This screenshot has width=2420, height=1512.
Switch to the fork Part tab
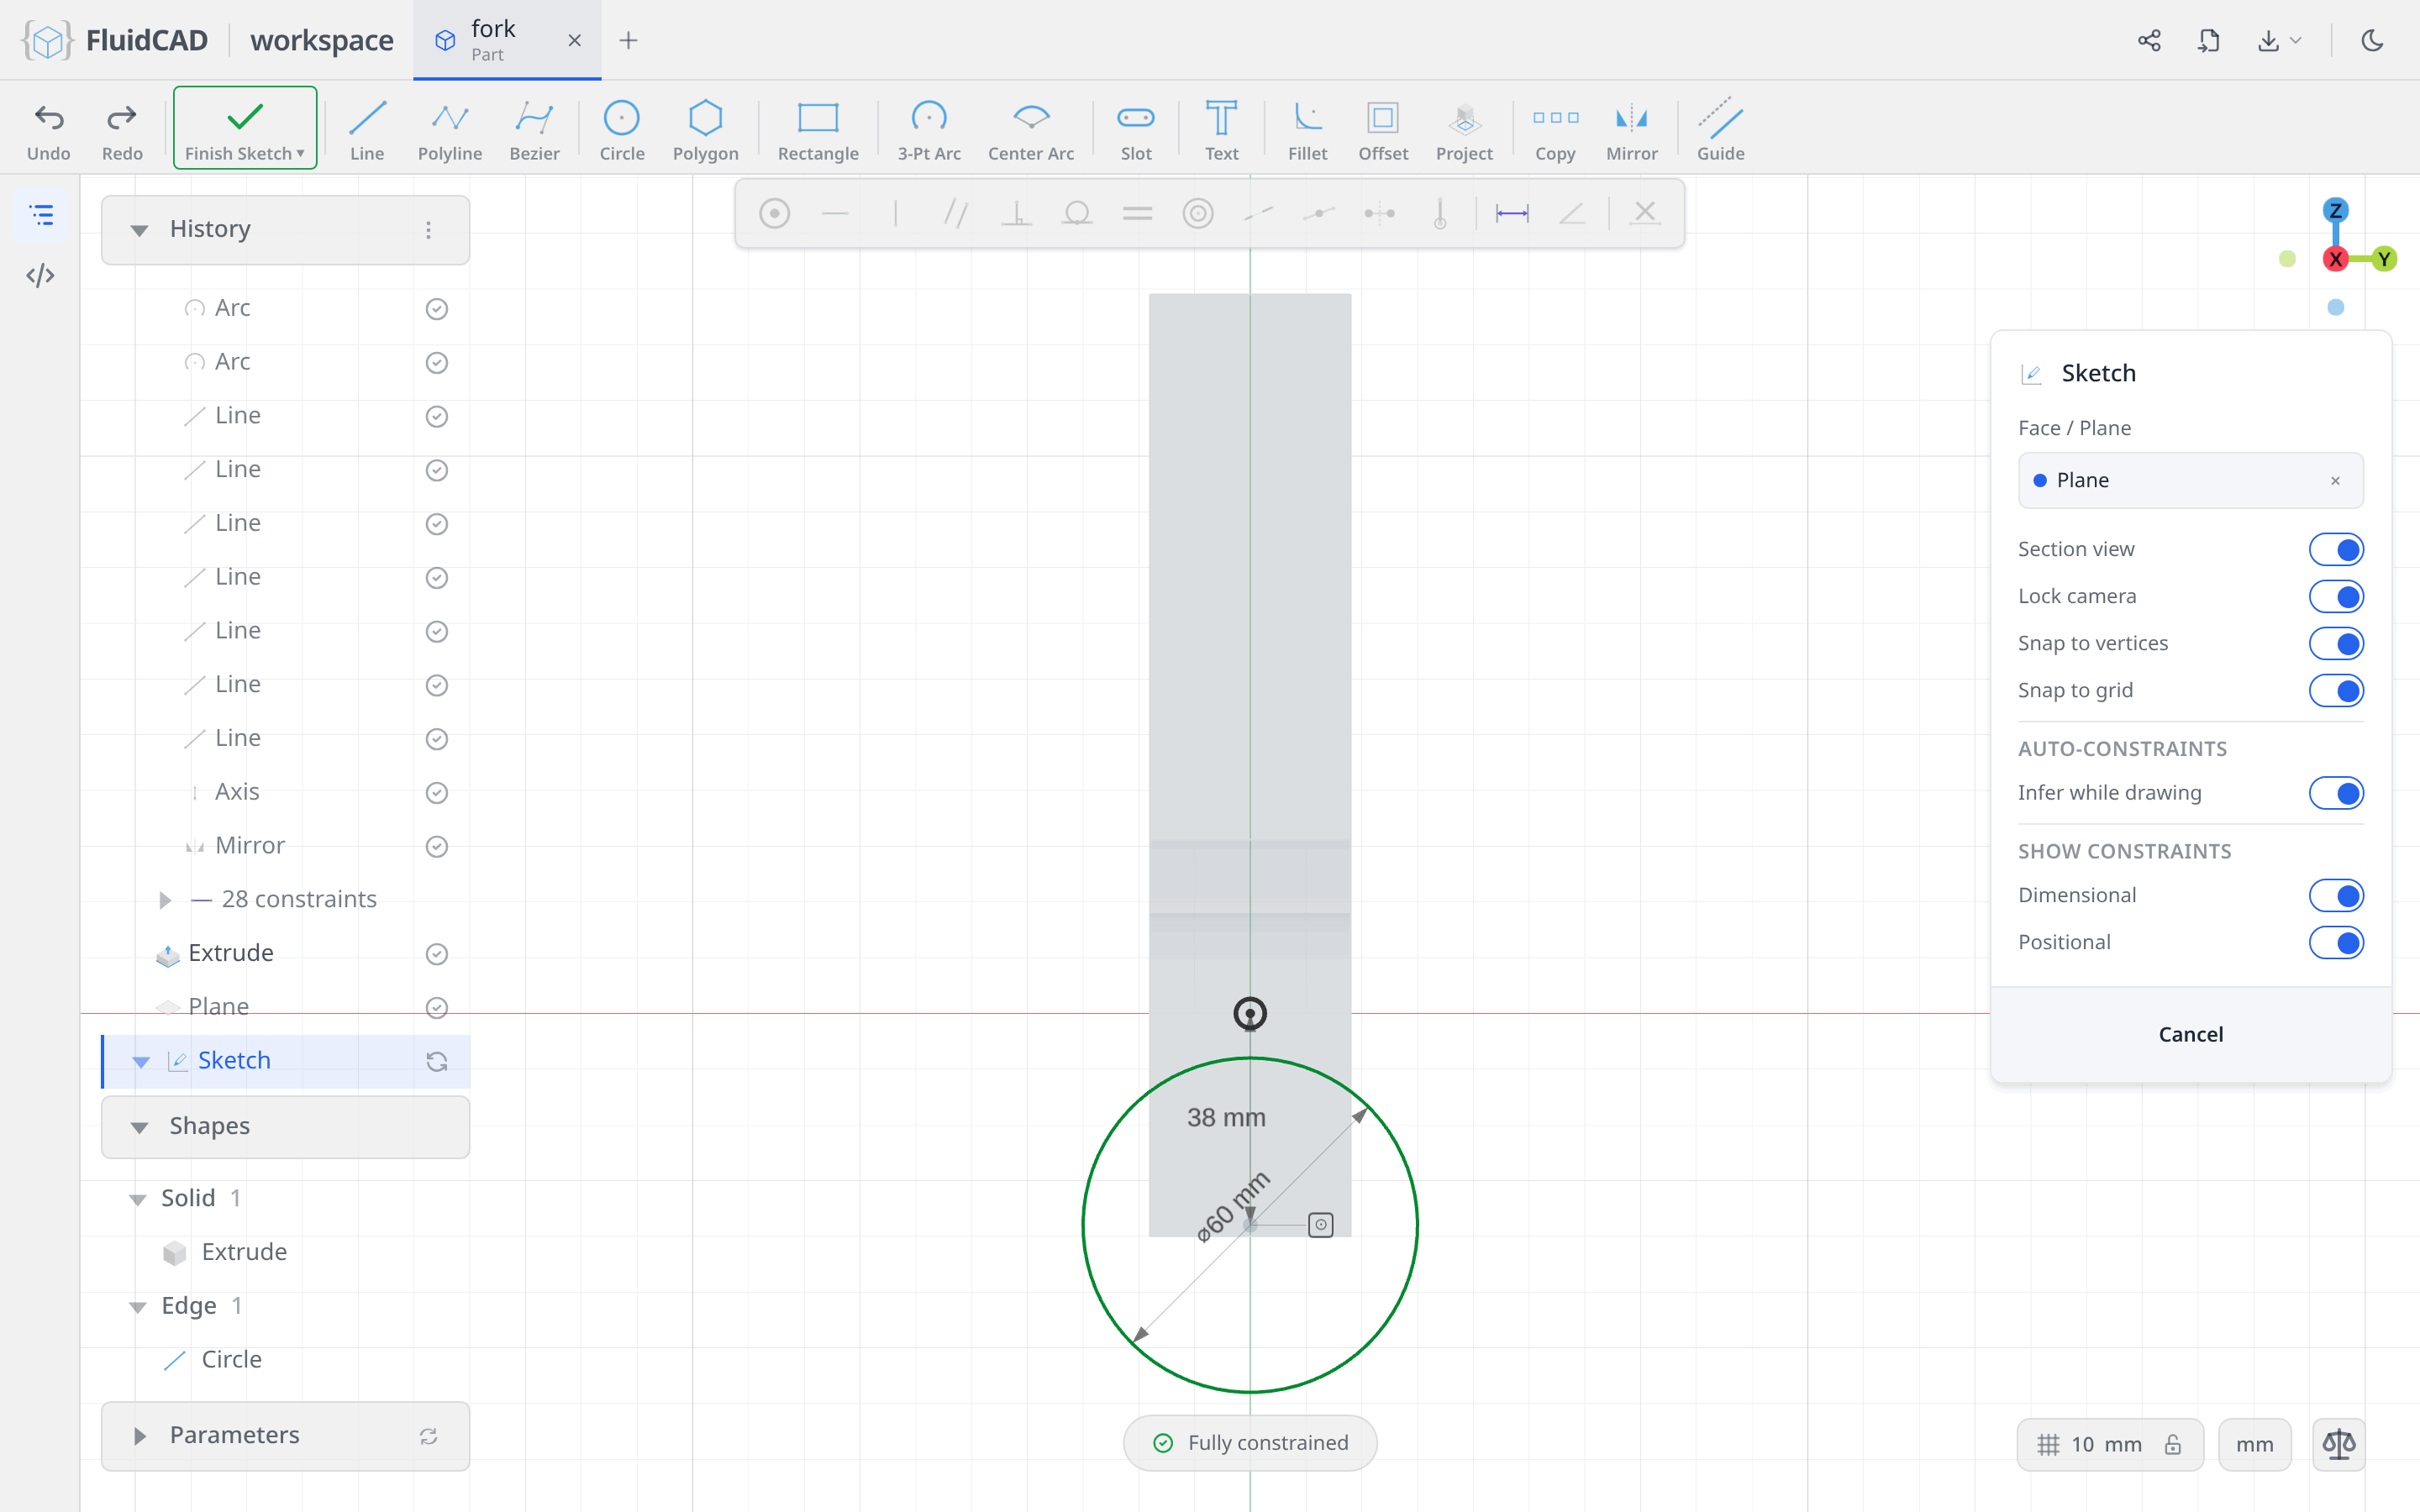click(507, 40)
